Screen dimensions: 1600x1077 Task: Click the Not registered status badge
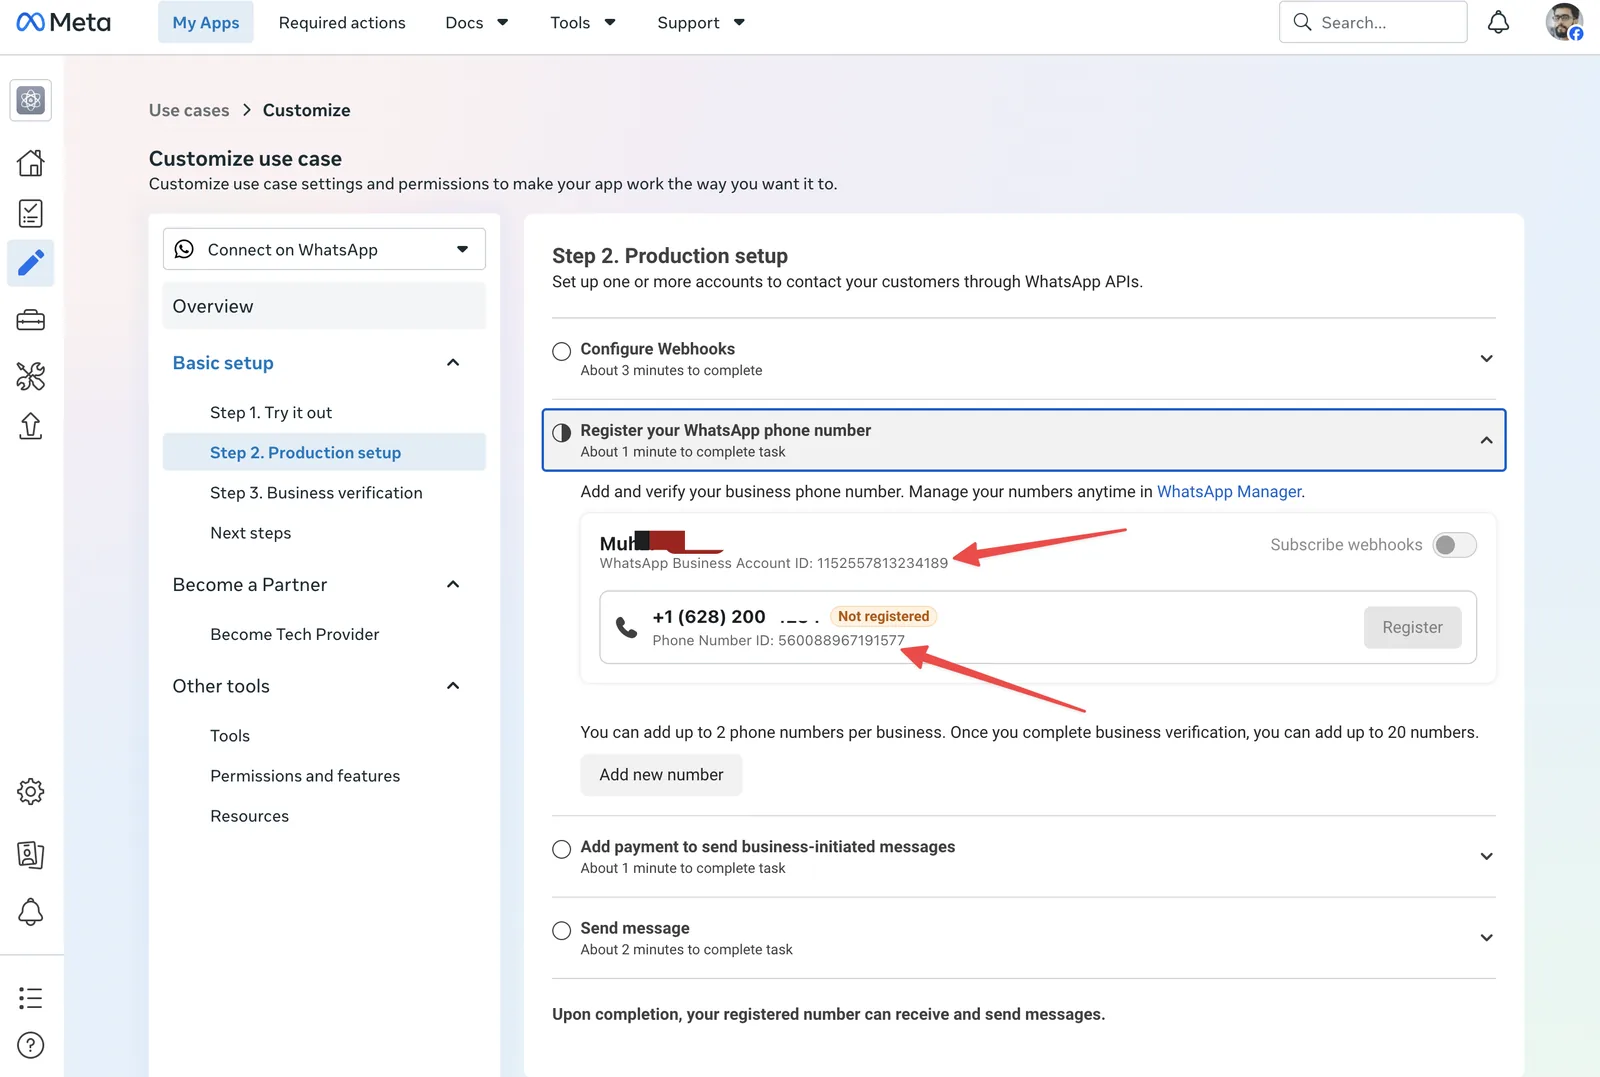click(883, 616)
